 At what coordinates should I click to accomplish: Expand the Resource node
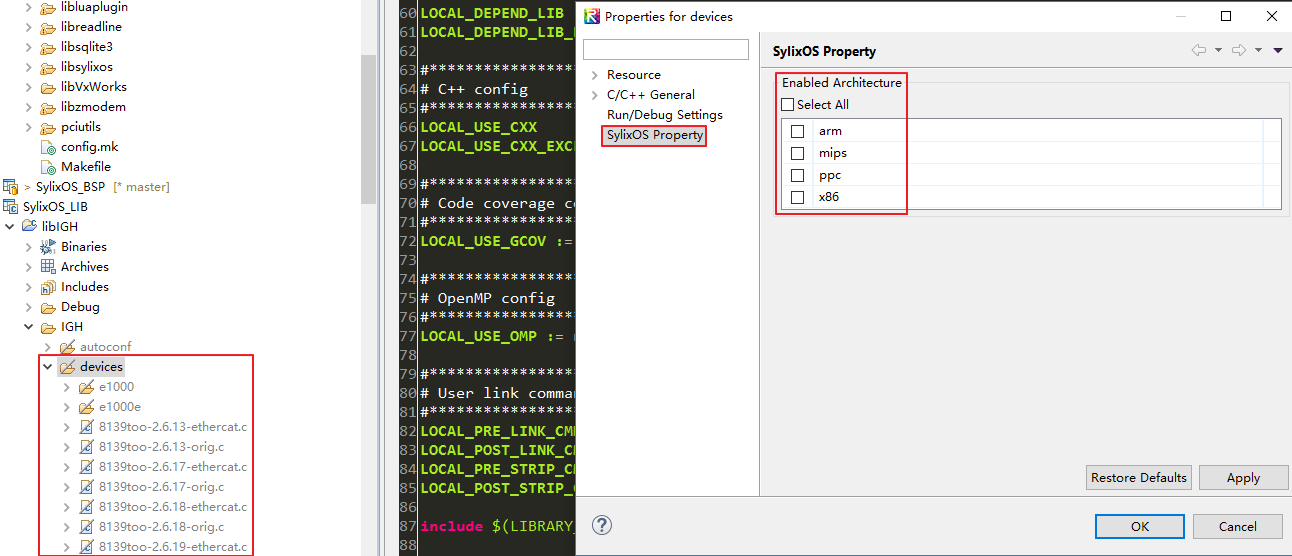click(594, 75)
